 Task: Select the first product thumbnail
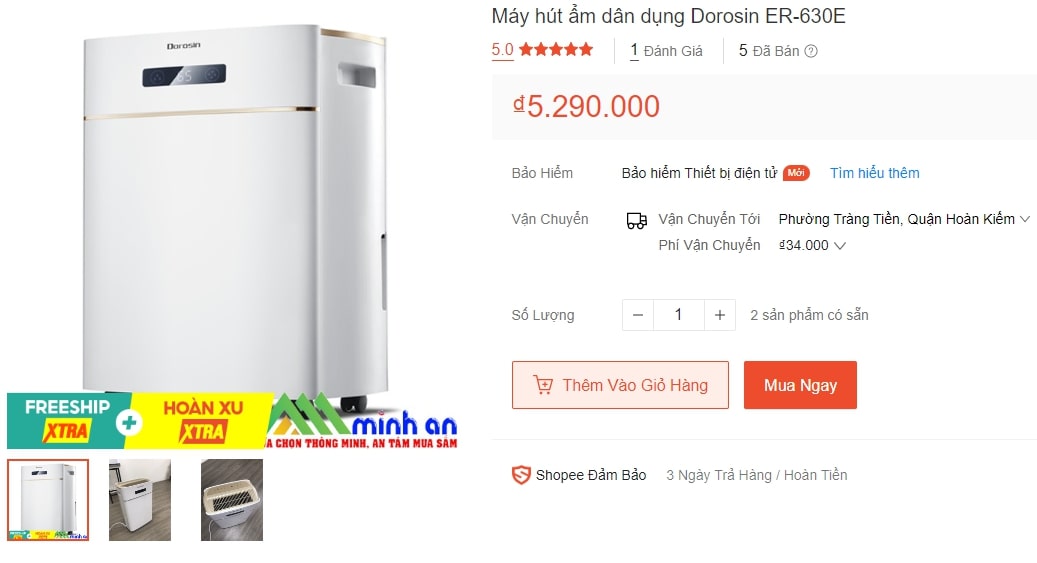tap(48, 500)
